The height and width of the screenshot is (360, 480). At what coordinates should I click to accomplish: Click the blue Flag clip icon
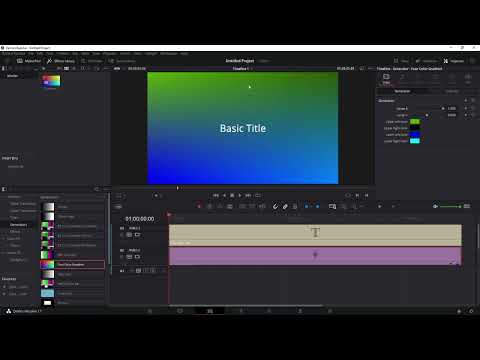coord(306,206)
